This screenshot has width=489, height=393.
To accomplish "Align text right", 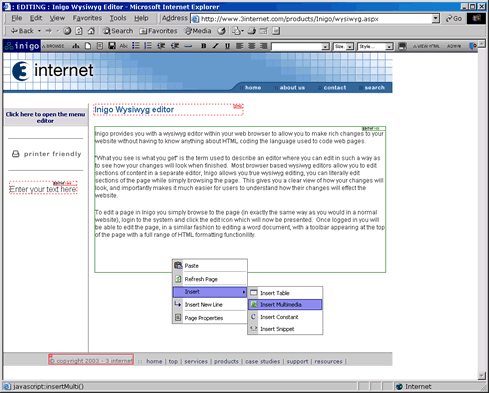I will tap(264, 46).
